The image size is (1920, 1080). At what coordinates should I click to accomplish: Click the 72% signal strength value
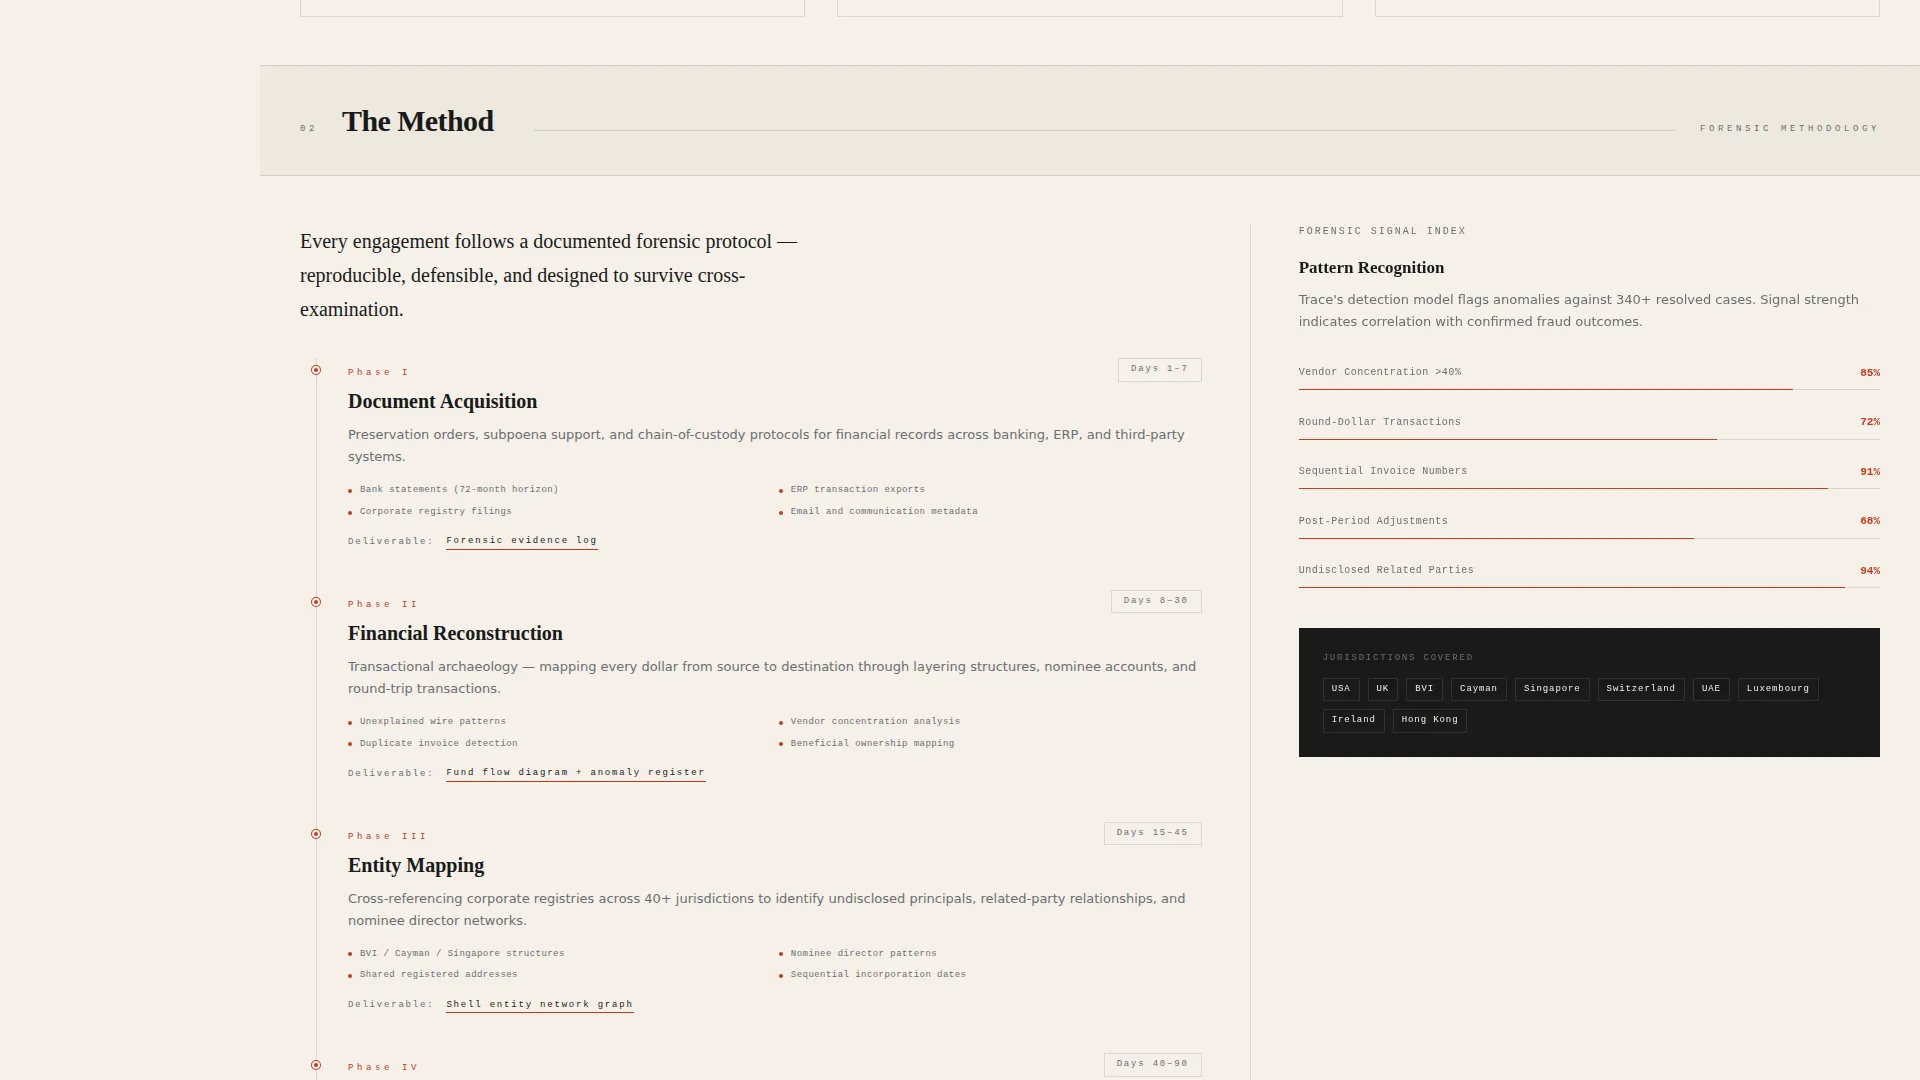[1870, 422]
